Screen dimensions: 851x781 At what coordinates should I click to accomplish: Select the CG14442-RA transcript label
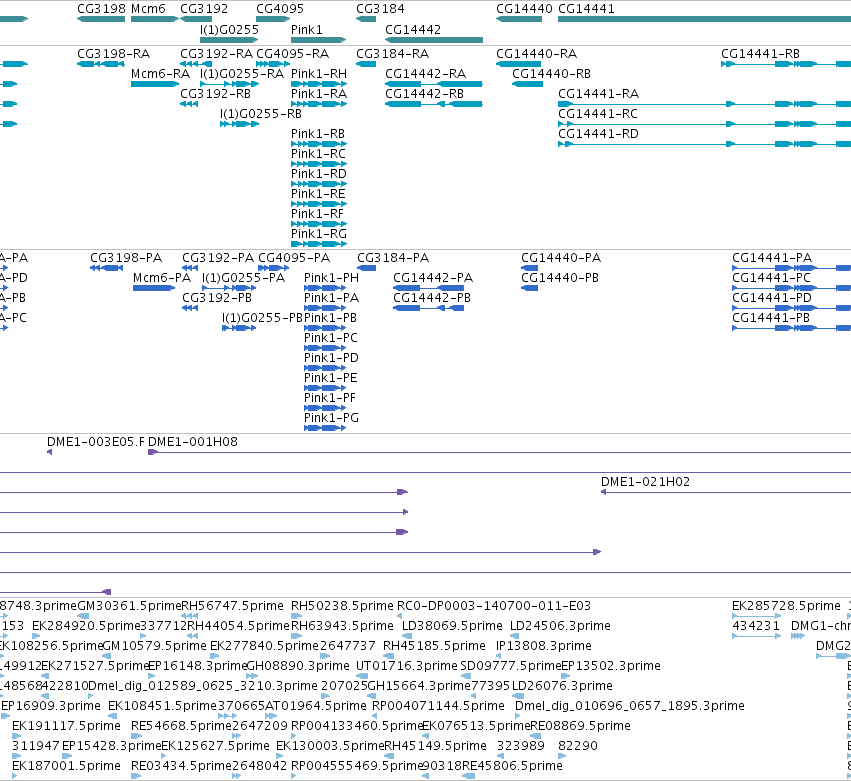coord(425,73)
